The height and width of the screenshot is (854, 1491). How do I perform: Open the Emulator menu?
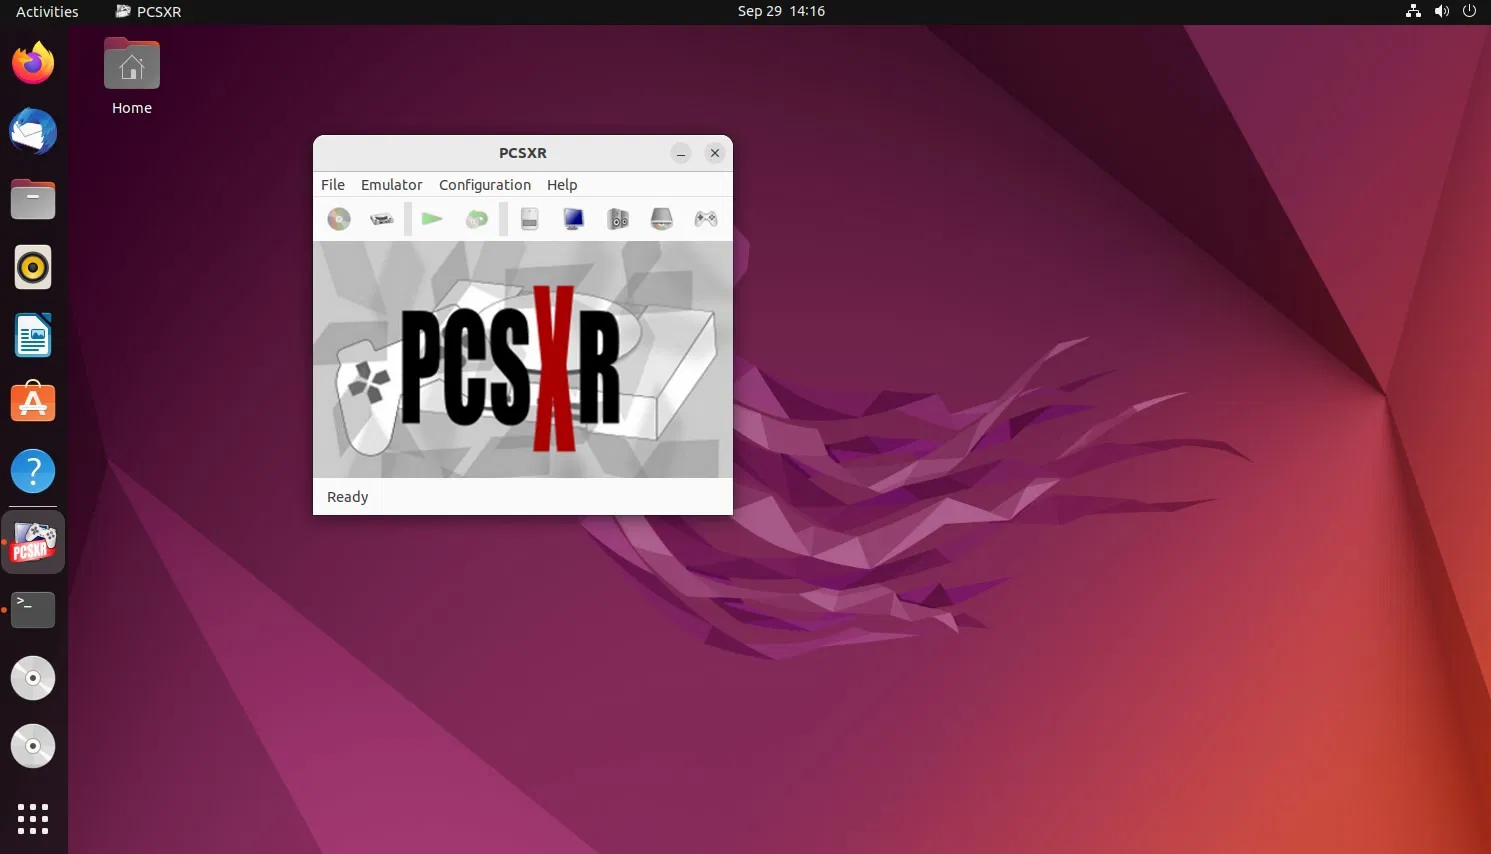(391, 184)
